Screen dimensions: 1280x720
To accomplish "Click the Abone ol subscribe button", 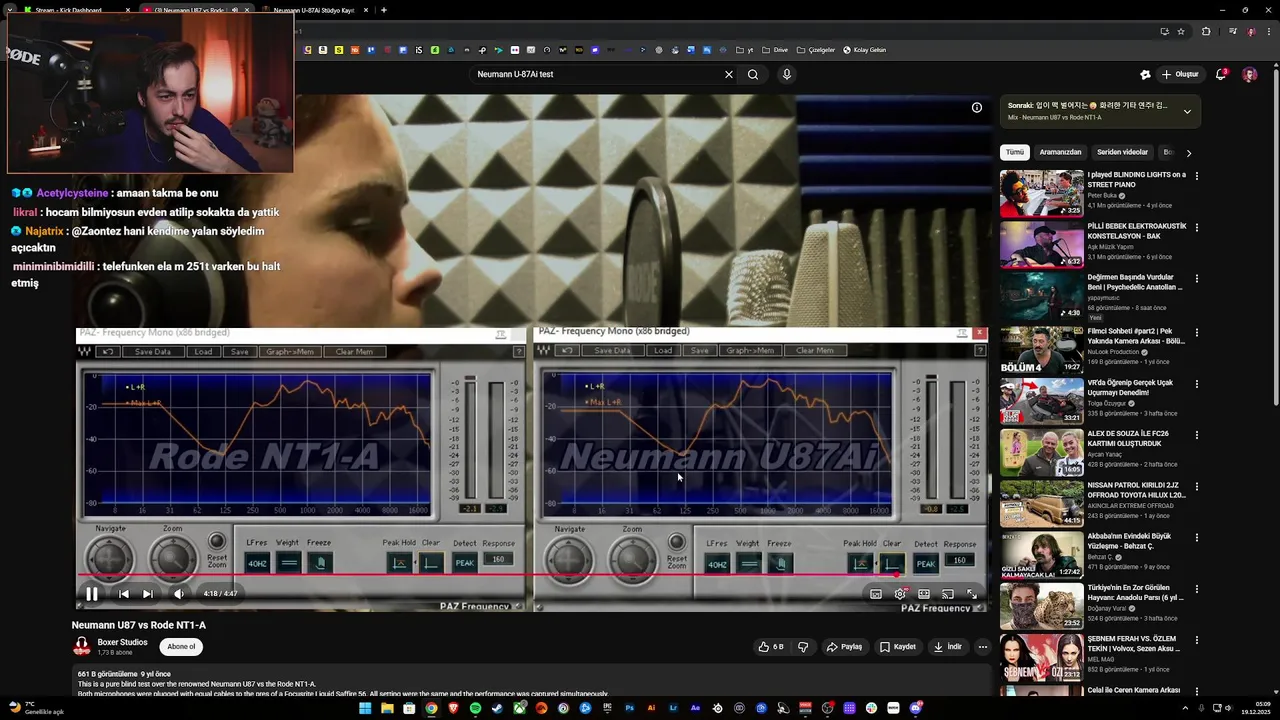I will point(181,646).
